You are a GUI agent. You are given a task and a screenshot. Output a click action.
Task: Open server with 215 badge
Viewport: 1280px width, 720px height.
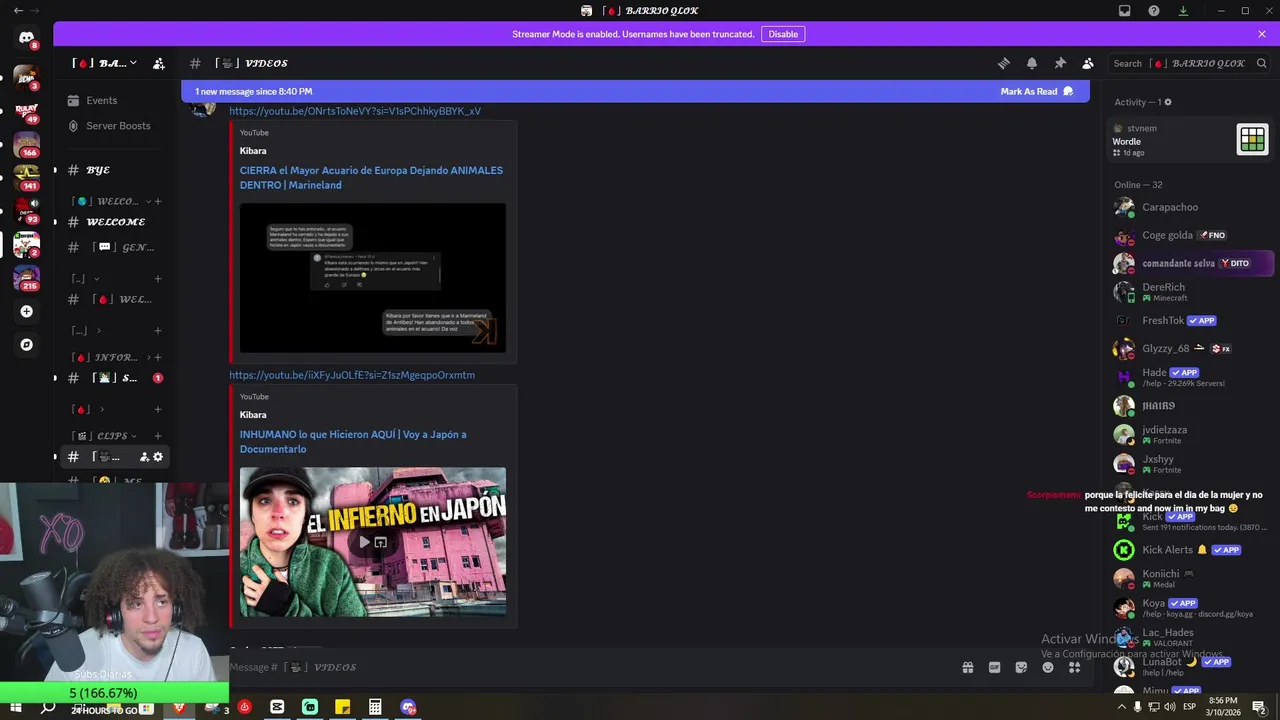pos(26,277)
